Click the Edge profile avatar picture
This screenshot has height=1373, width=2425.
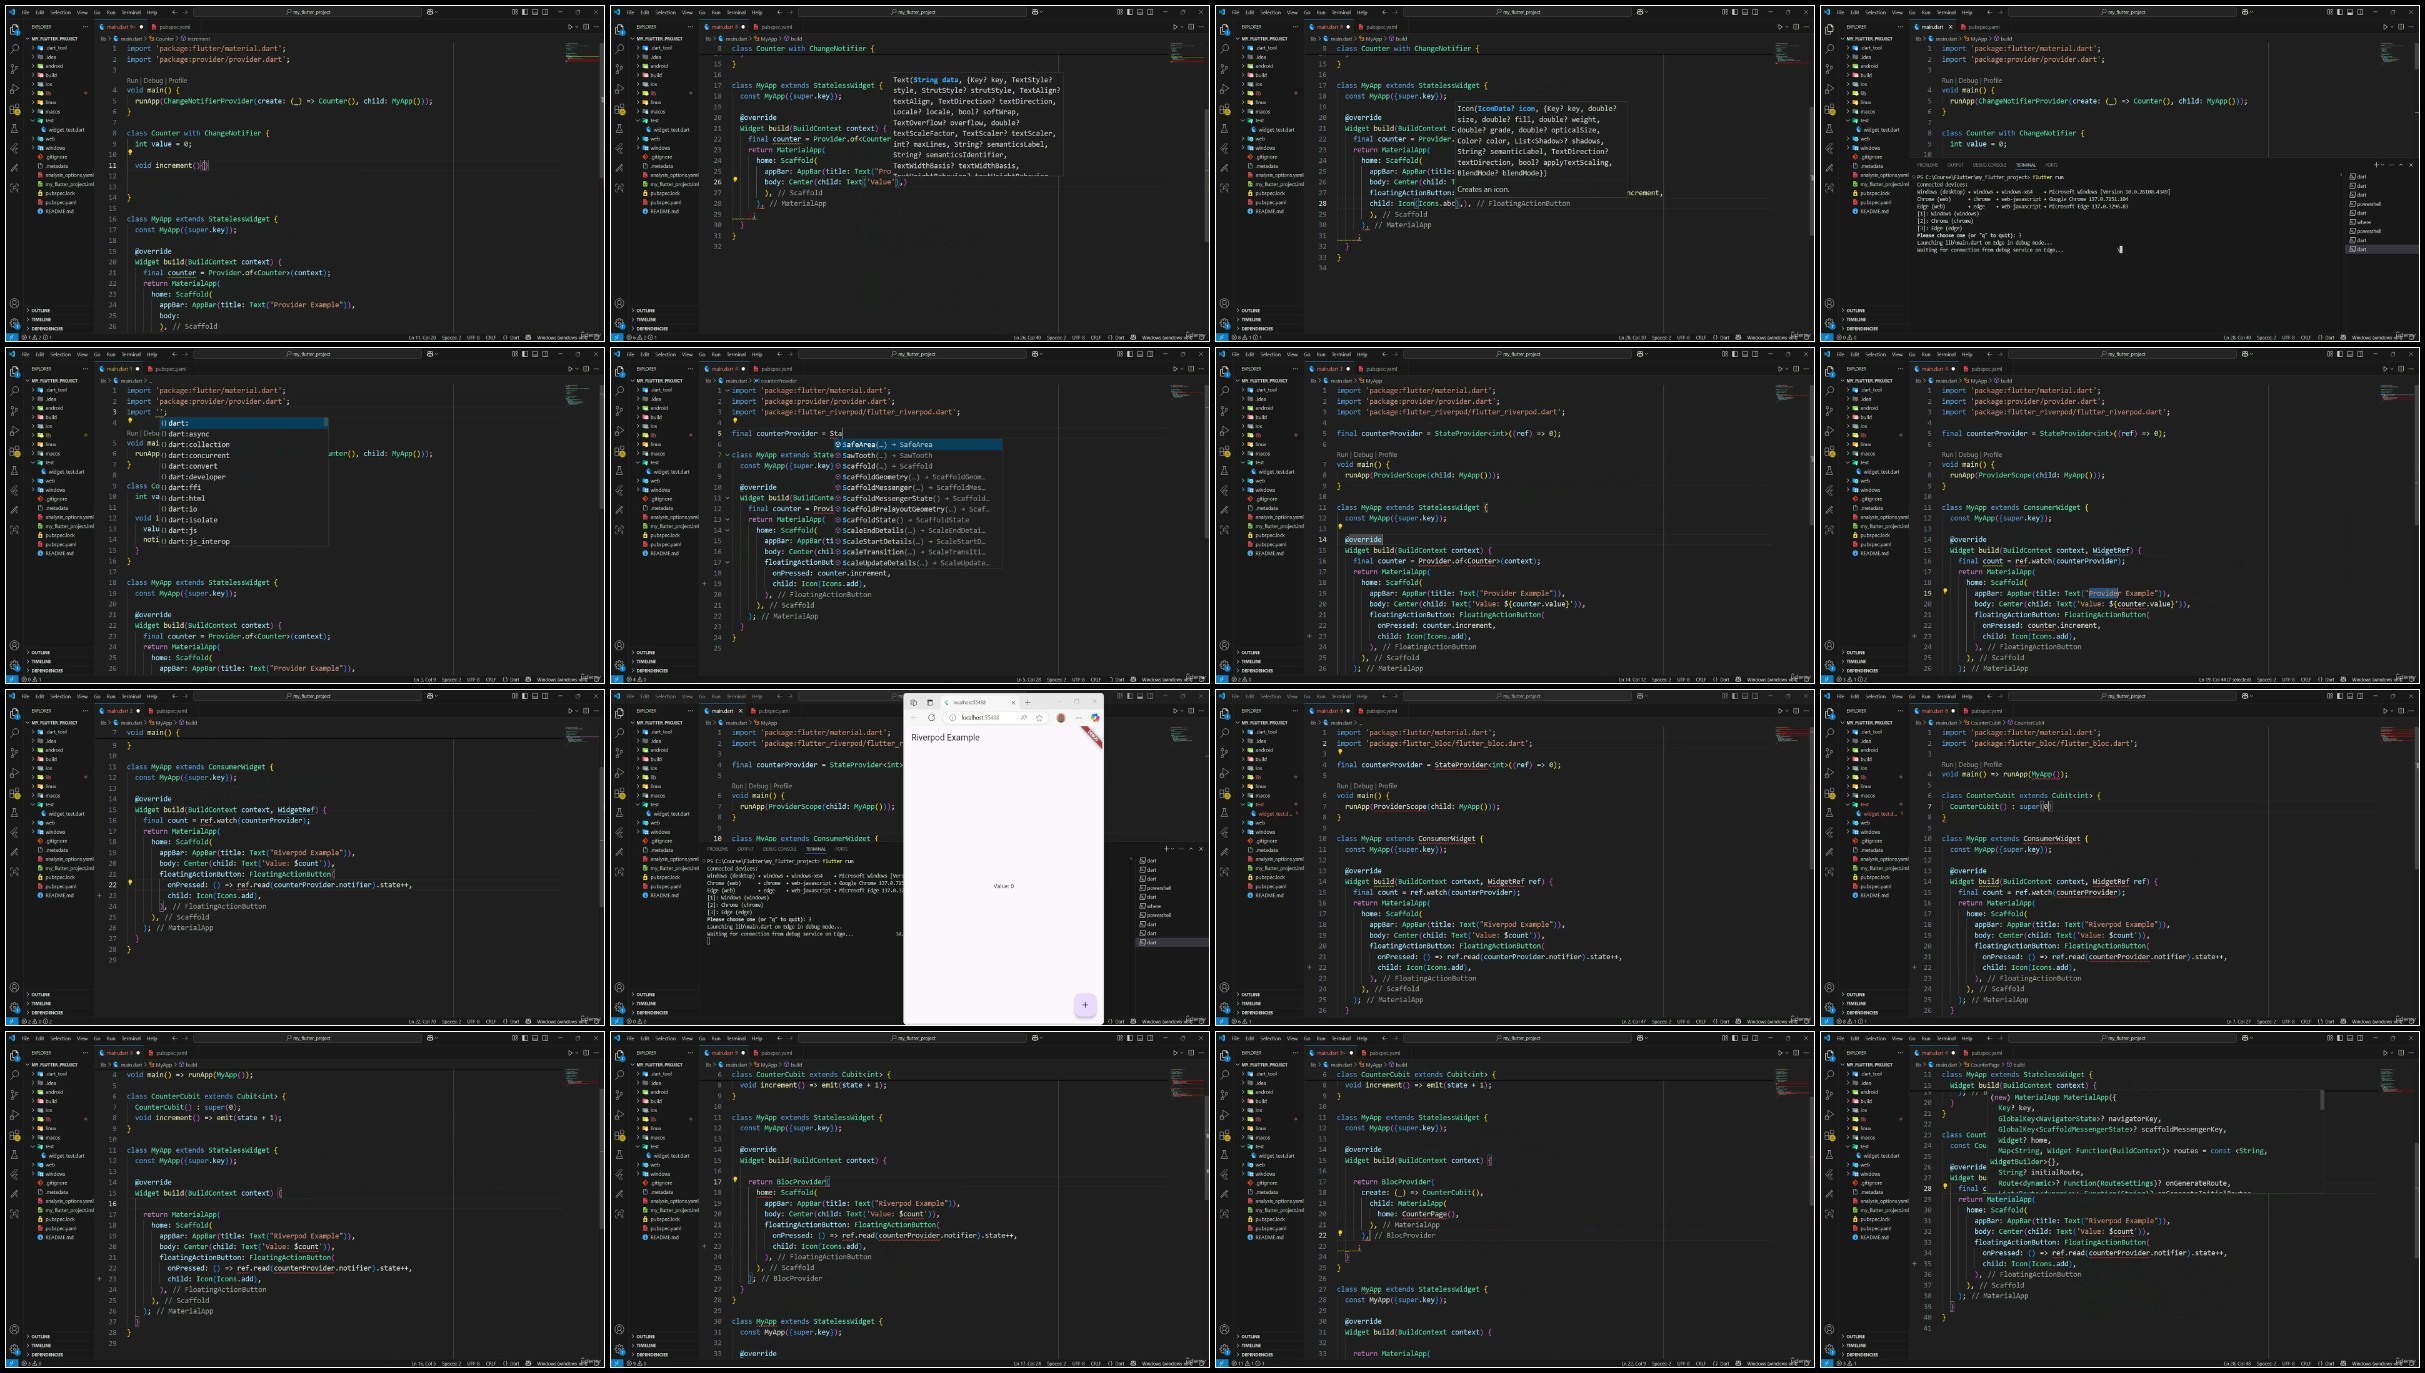point(1061,718)
